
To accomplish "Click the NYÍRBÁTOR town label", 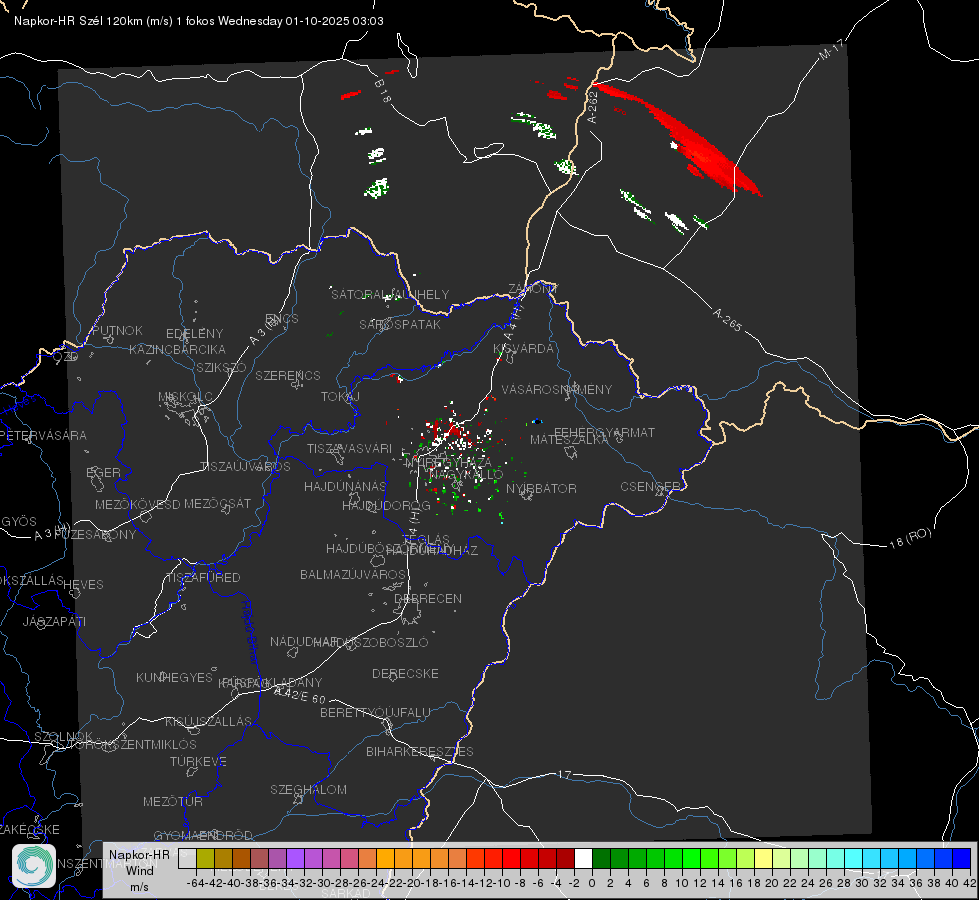I will tap(541, 488).
